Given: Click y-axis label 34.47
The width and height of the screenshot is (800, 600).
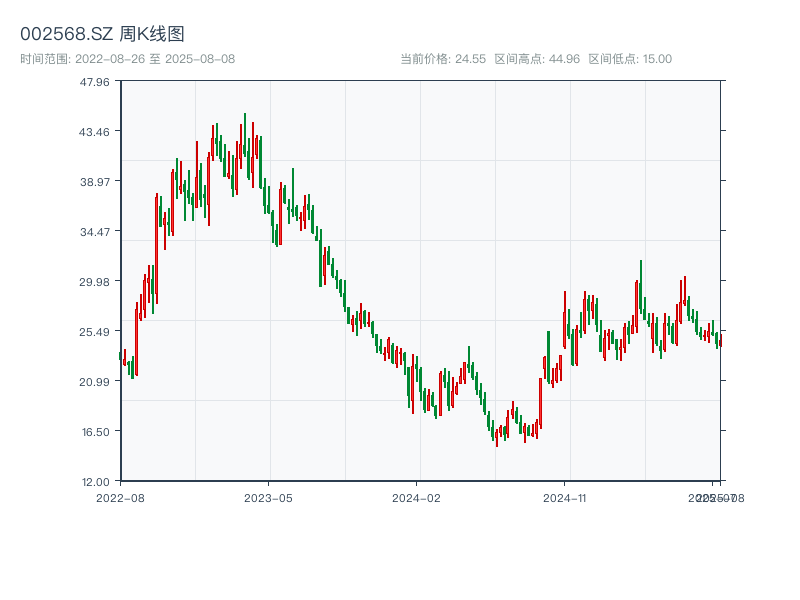Looking at the screenshot, I should tap(94, 232).
